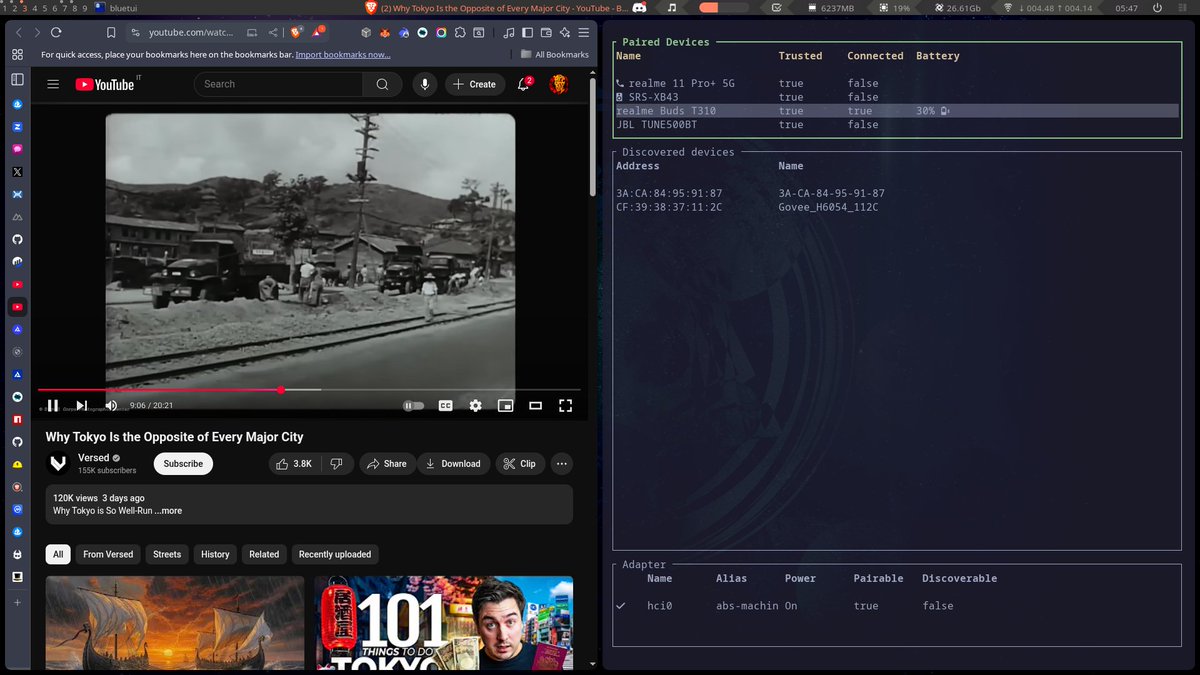The width and height of the screenshot is (1200, 675).
Task: Go to the YouTube home logo
Action: pyautogui.click(x=104, y=85)
